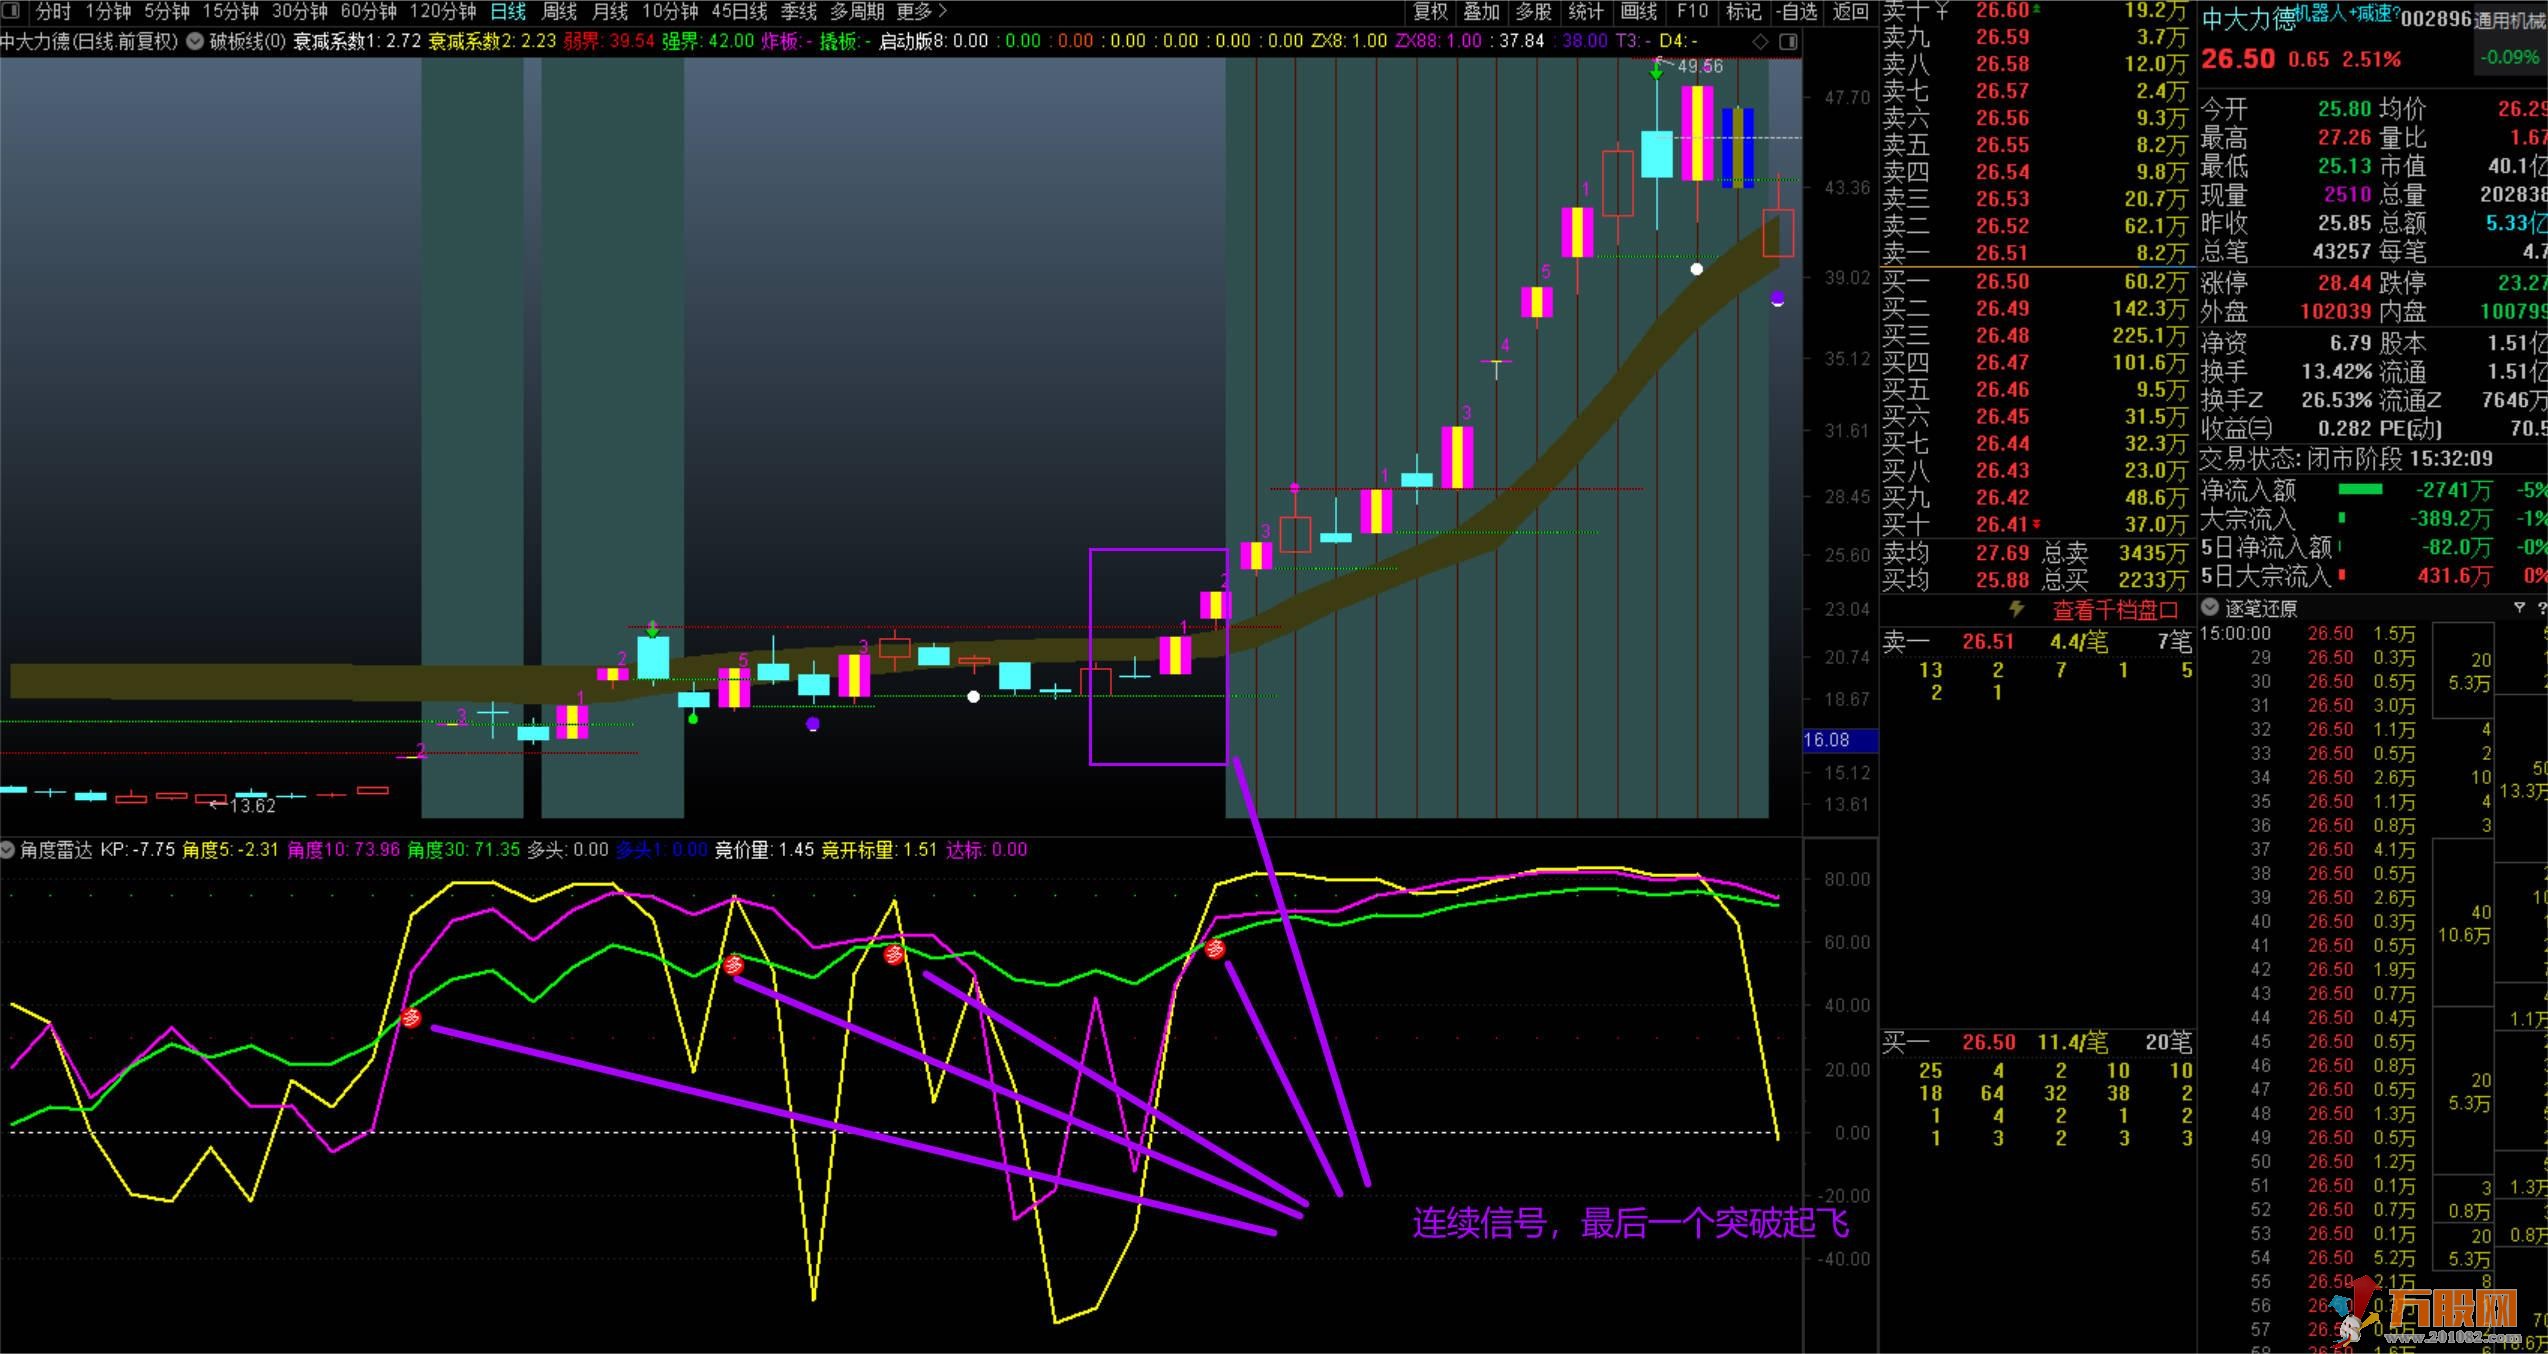Toggle the panel layout icon beside the diamond
This screenshot has height=1354, width=2548.
(1788, 41)
